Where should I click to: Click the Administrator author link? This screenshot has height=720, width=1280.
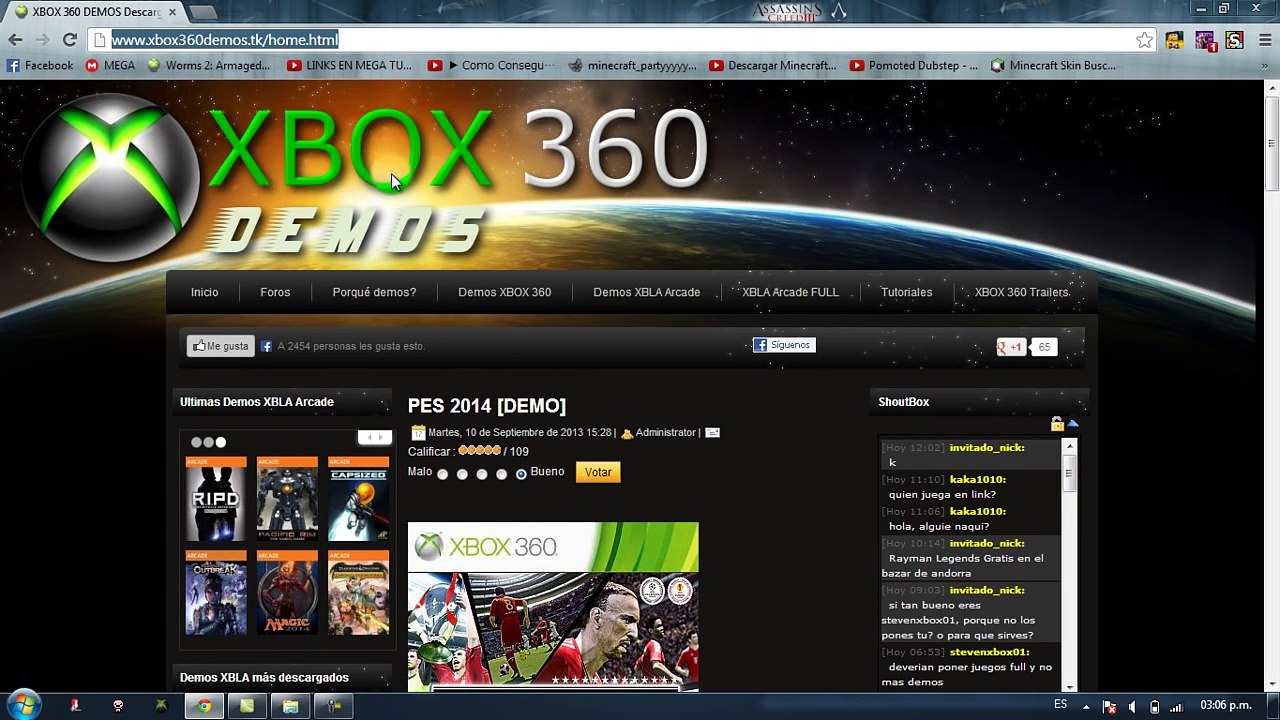665,433
